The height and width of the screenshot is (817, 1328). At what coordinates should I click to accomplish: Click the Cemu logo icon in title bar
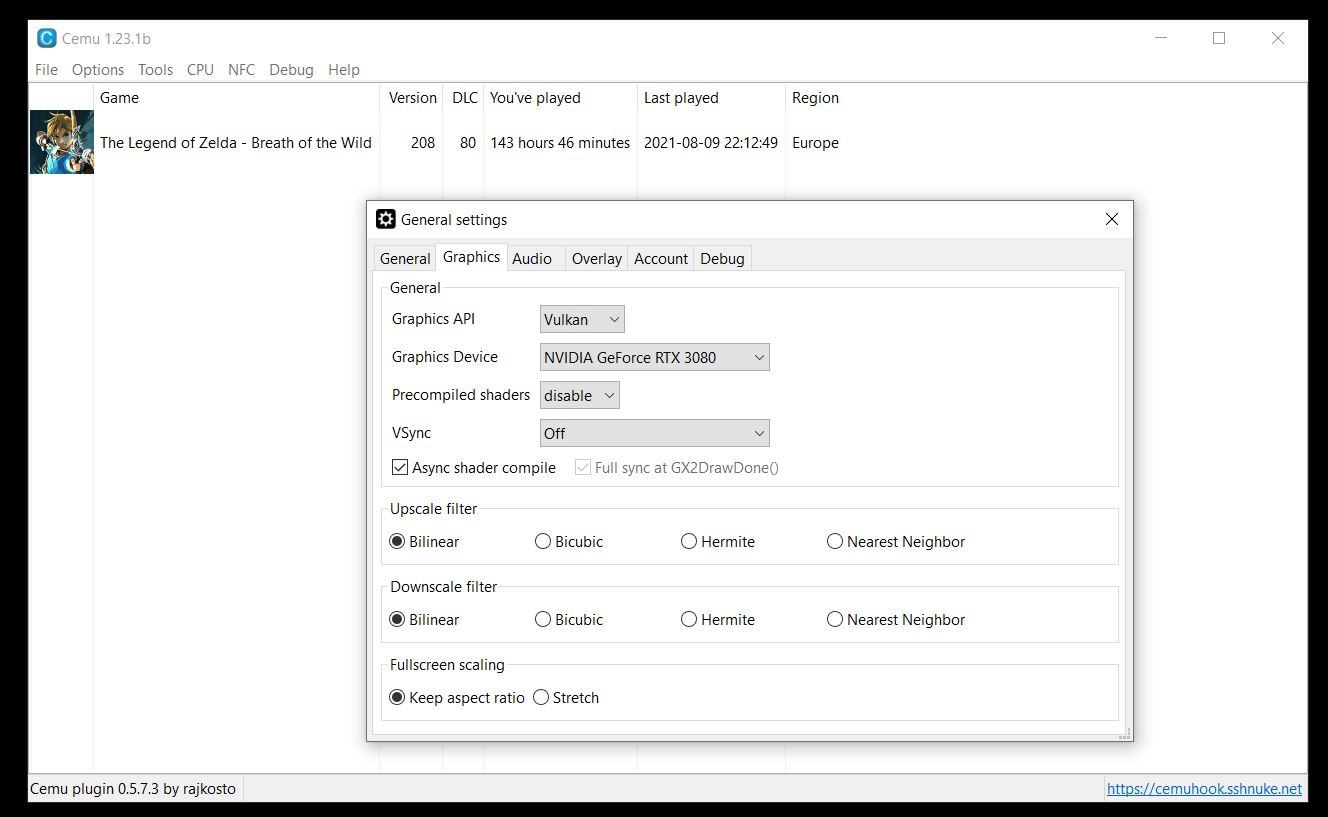tap(46, 38)
